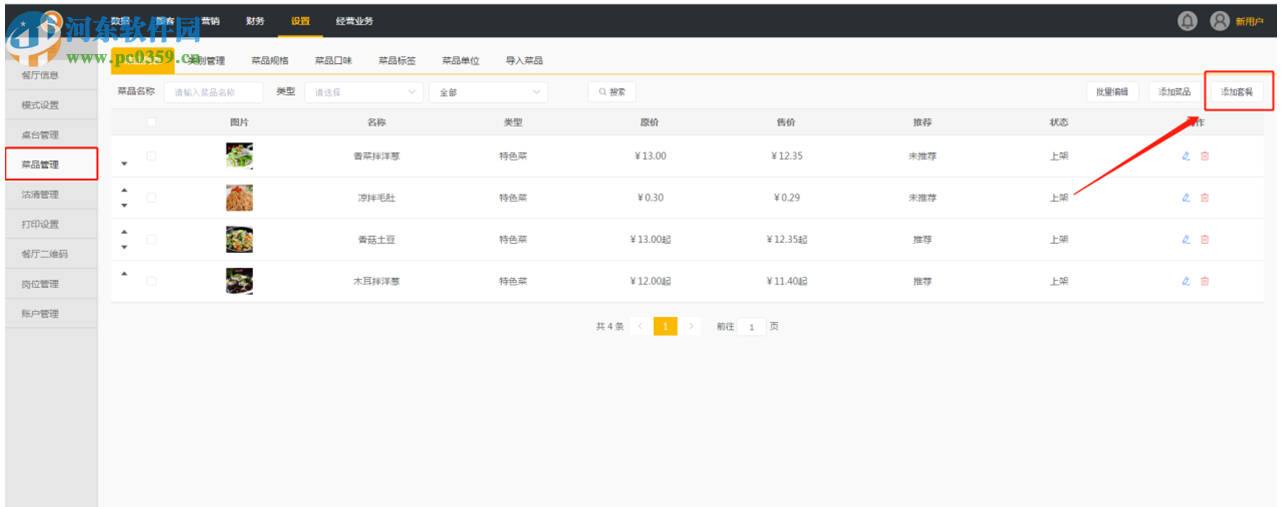1285x507 pixels.
Task: Move 凉拌毛肚 down in the list
Action: click(125, 206)
